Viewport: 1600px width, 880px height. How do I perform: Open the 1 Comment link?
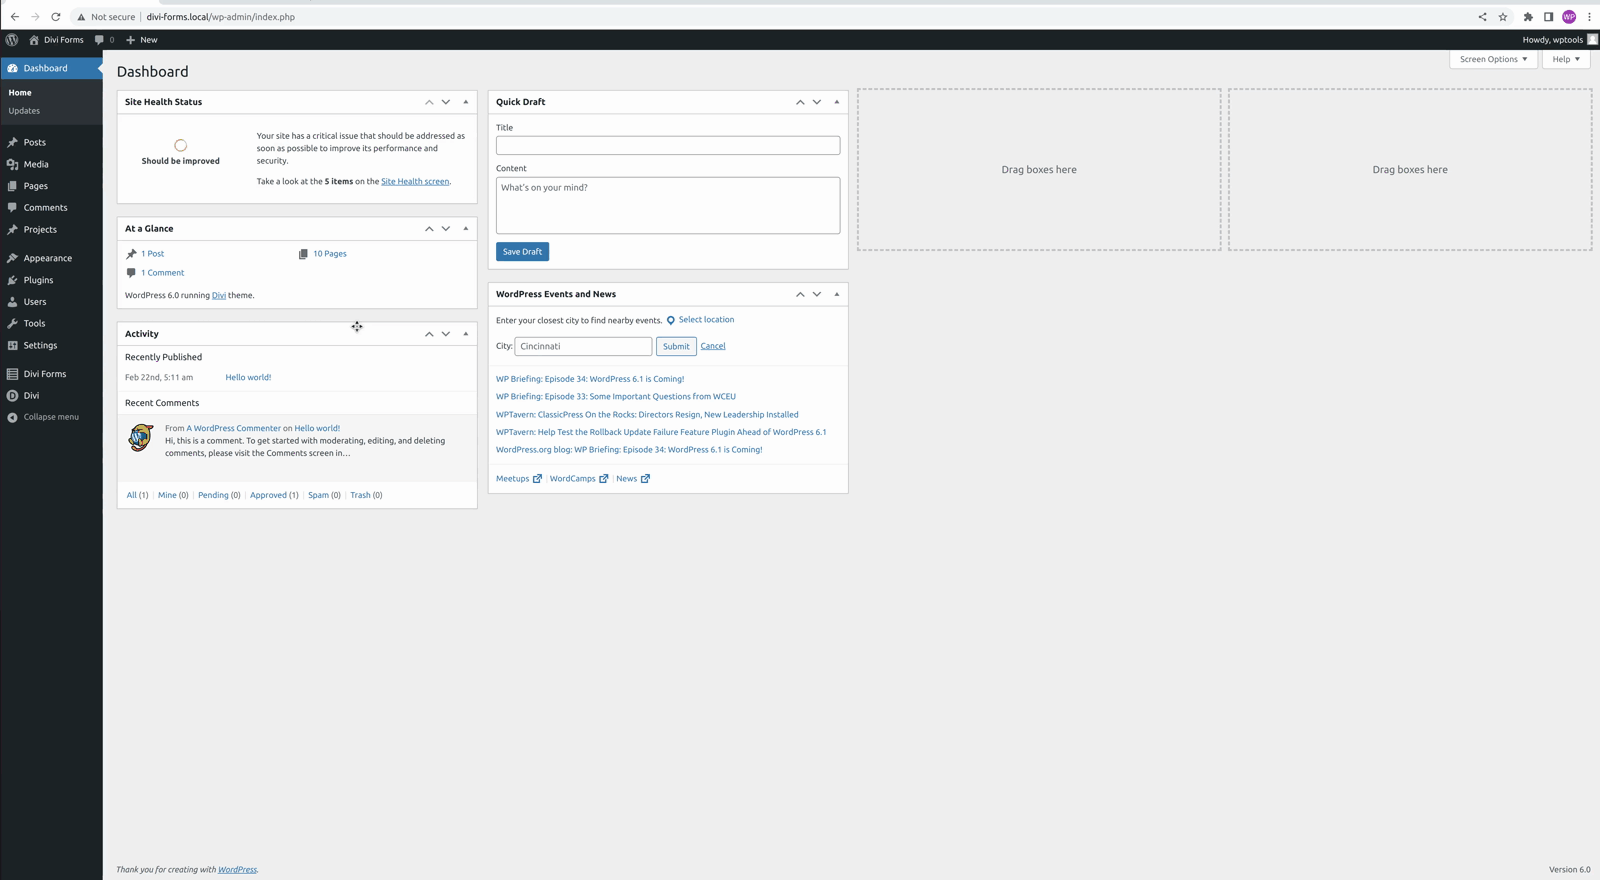(x=162, y=273)
